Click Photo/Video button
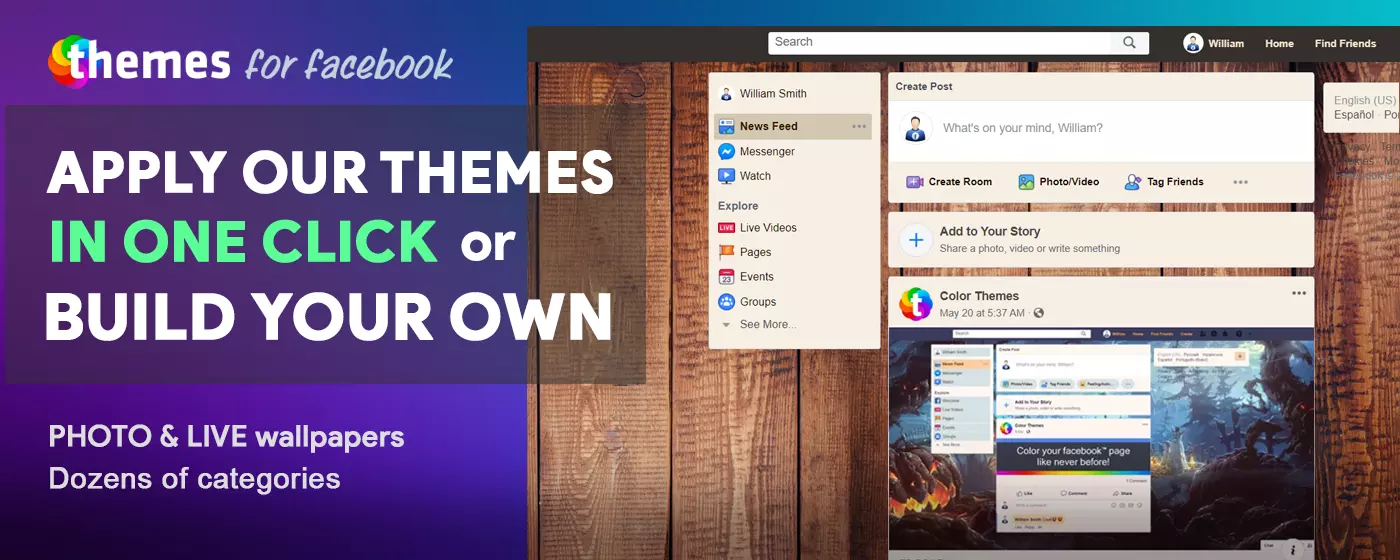Image resolution: width=1400 pixels, height=560 pixels. (1059, 182)
